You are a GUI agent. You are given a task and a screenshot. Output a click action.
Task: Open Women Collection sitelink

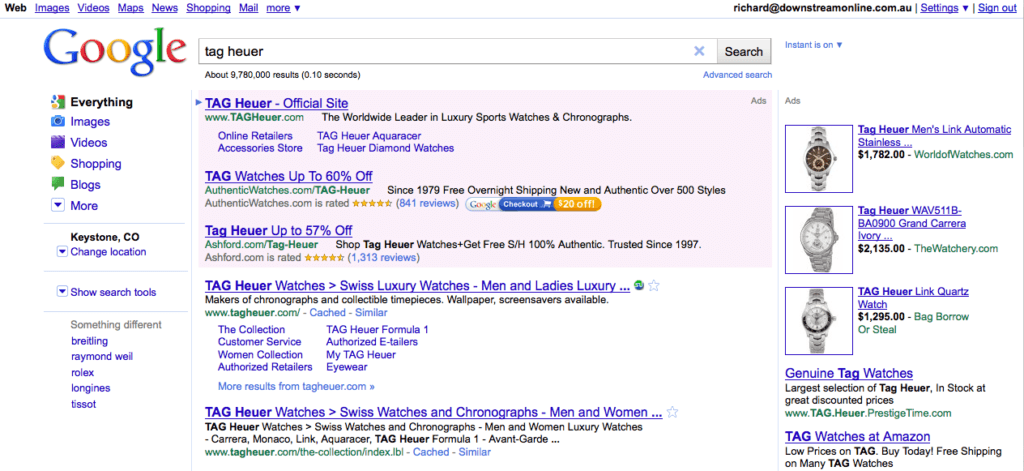(261, 355)
